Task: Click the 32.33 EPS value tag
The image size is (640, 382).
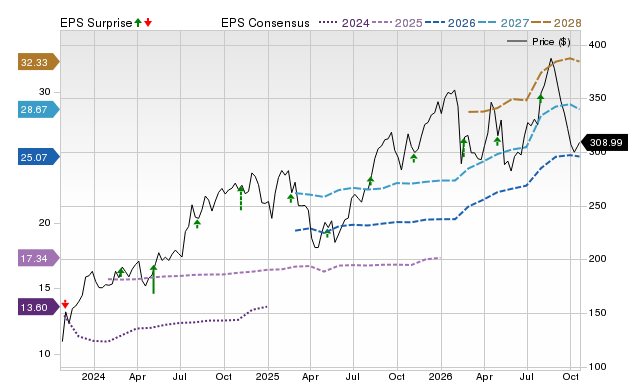Action: pyautogui.click(x=39, y=62)
